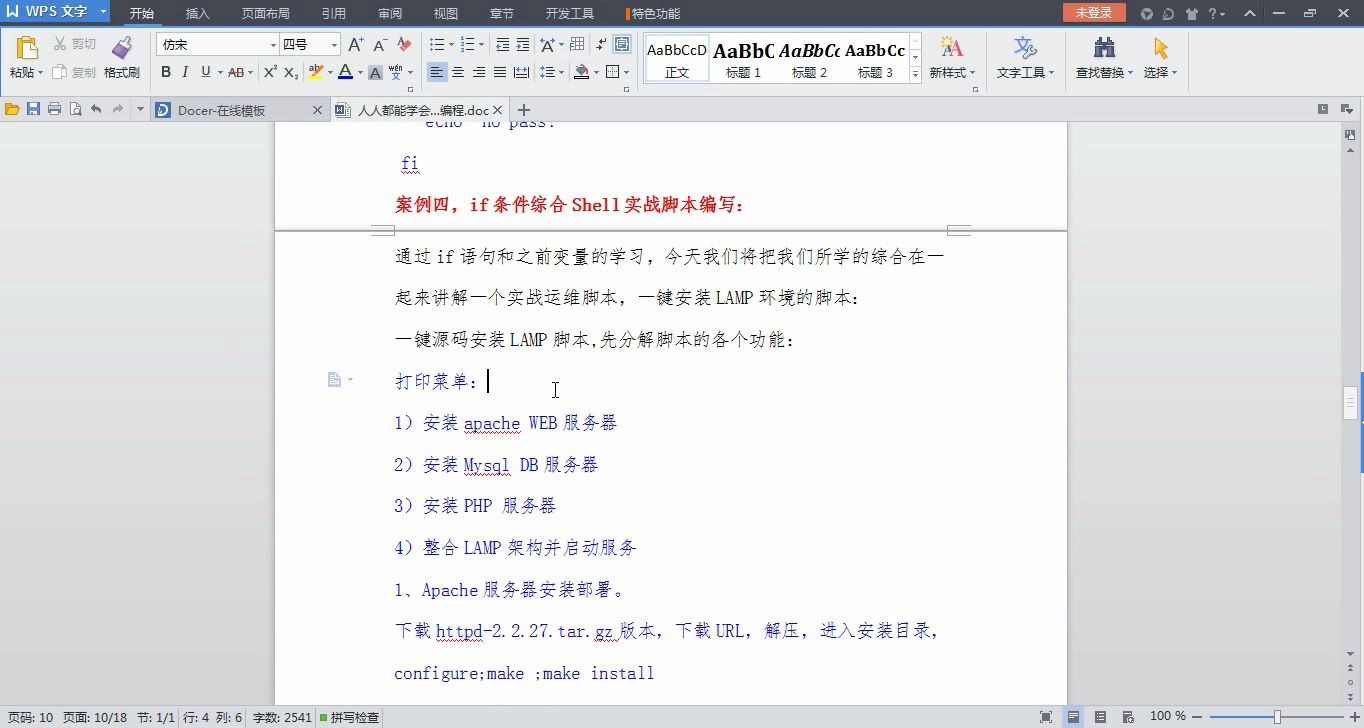1364x728 pixels.
Task: Click the font color A swatch
Action: [345, 72]
